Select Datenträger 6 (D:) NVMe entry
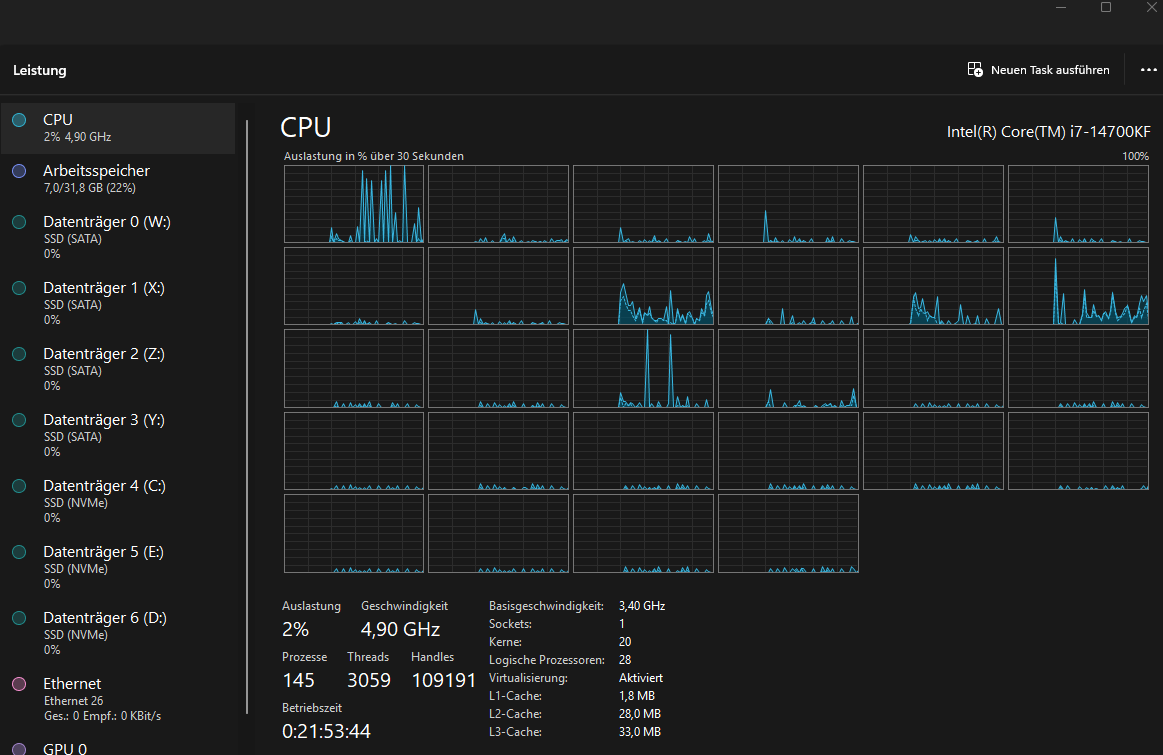 [118, 633]
